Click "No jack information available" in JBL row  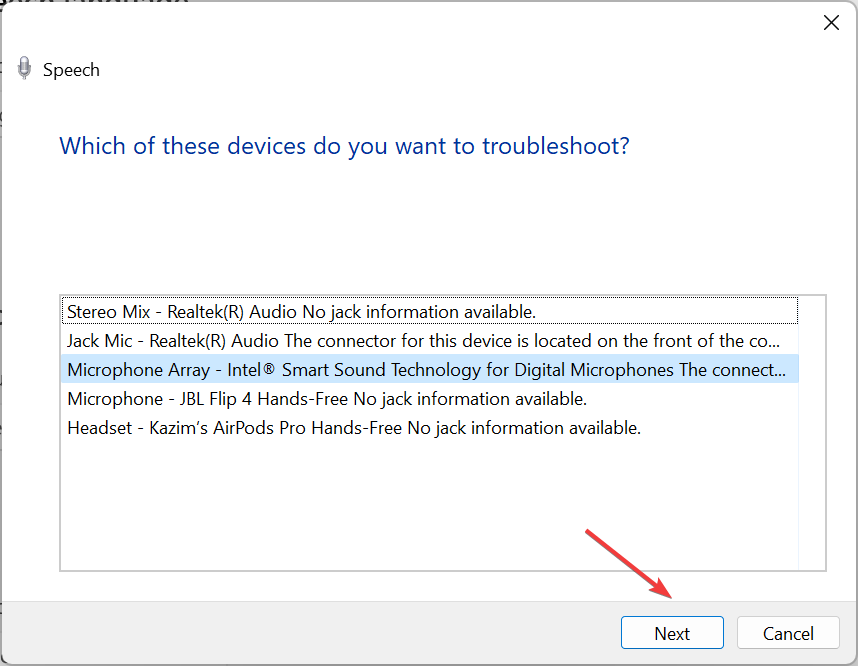pyautogui.click(x=470, y=399)
